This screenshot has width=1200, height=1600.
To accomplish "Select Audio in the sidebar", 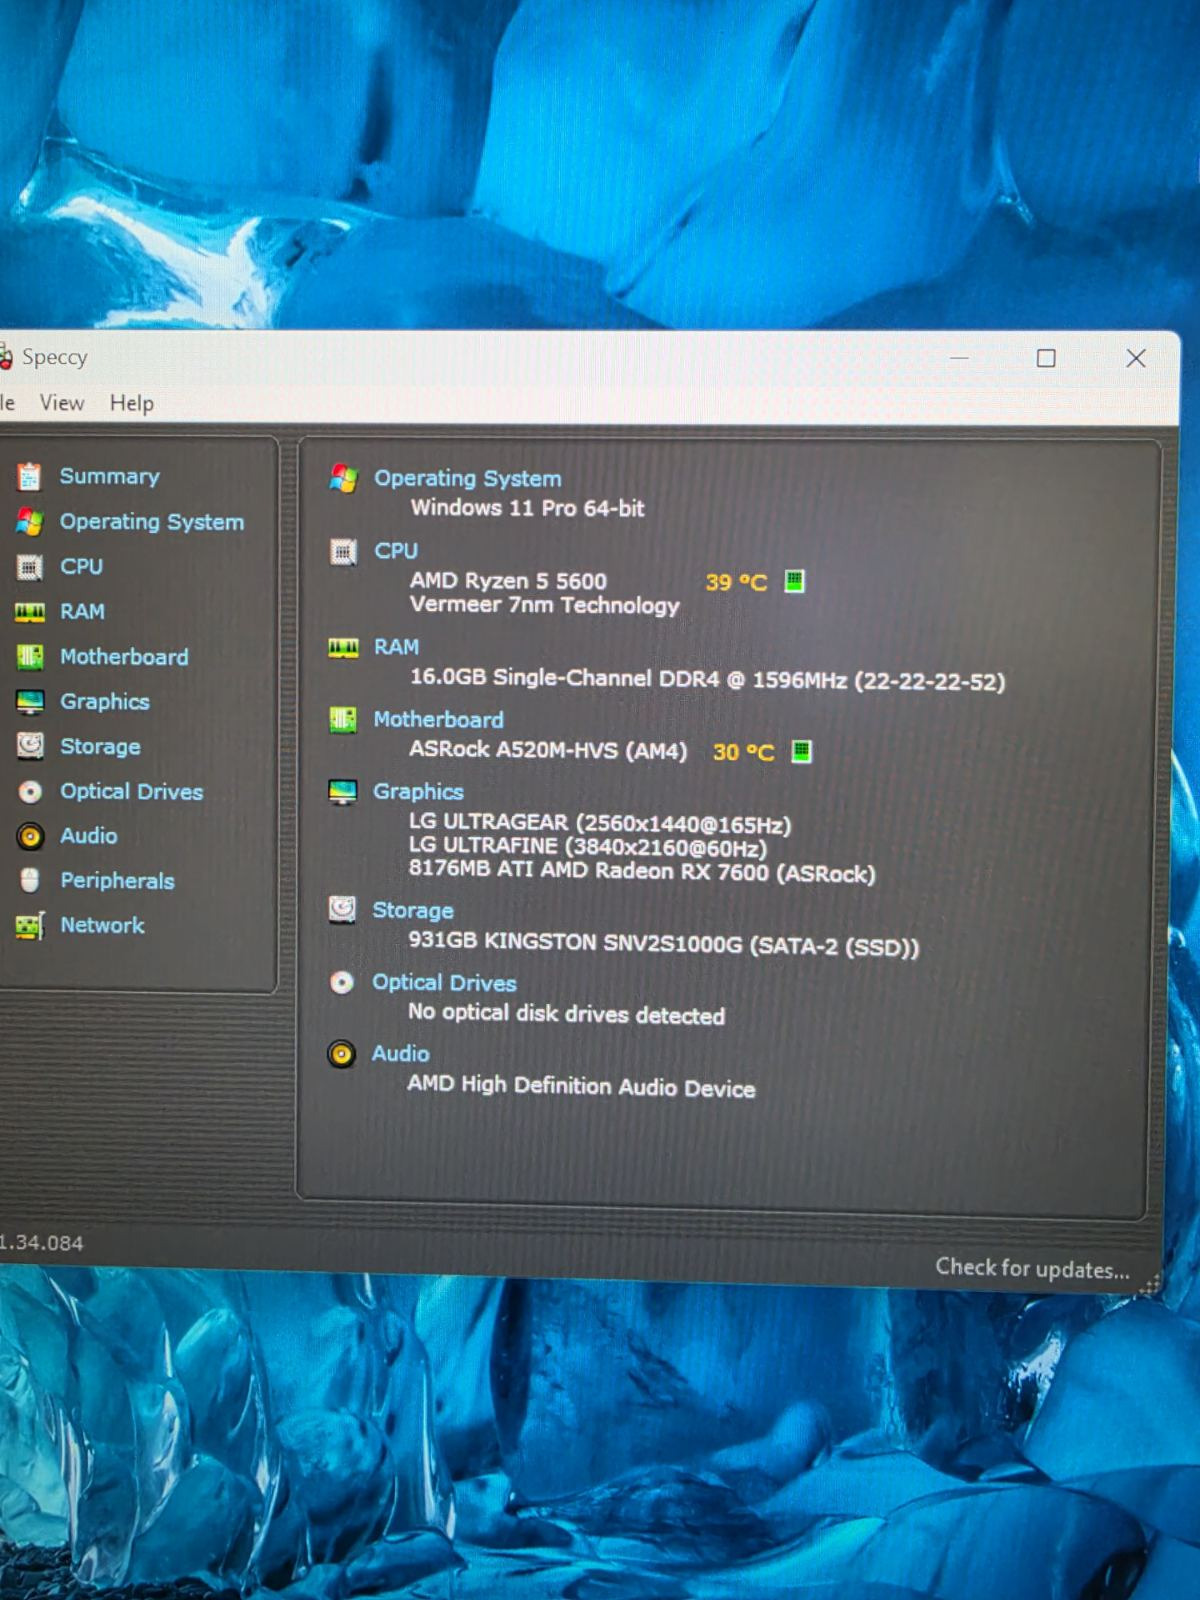I will click(89, 835).
